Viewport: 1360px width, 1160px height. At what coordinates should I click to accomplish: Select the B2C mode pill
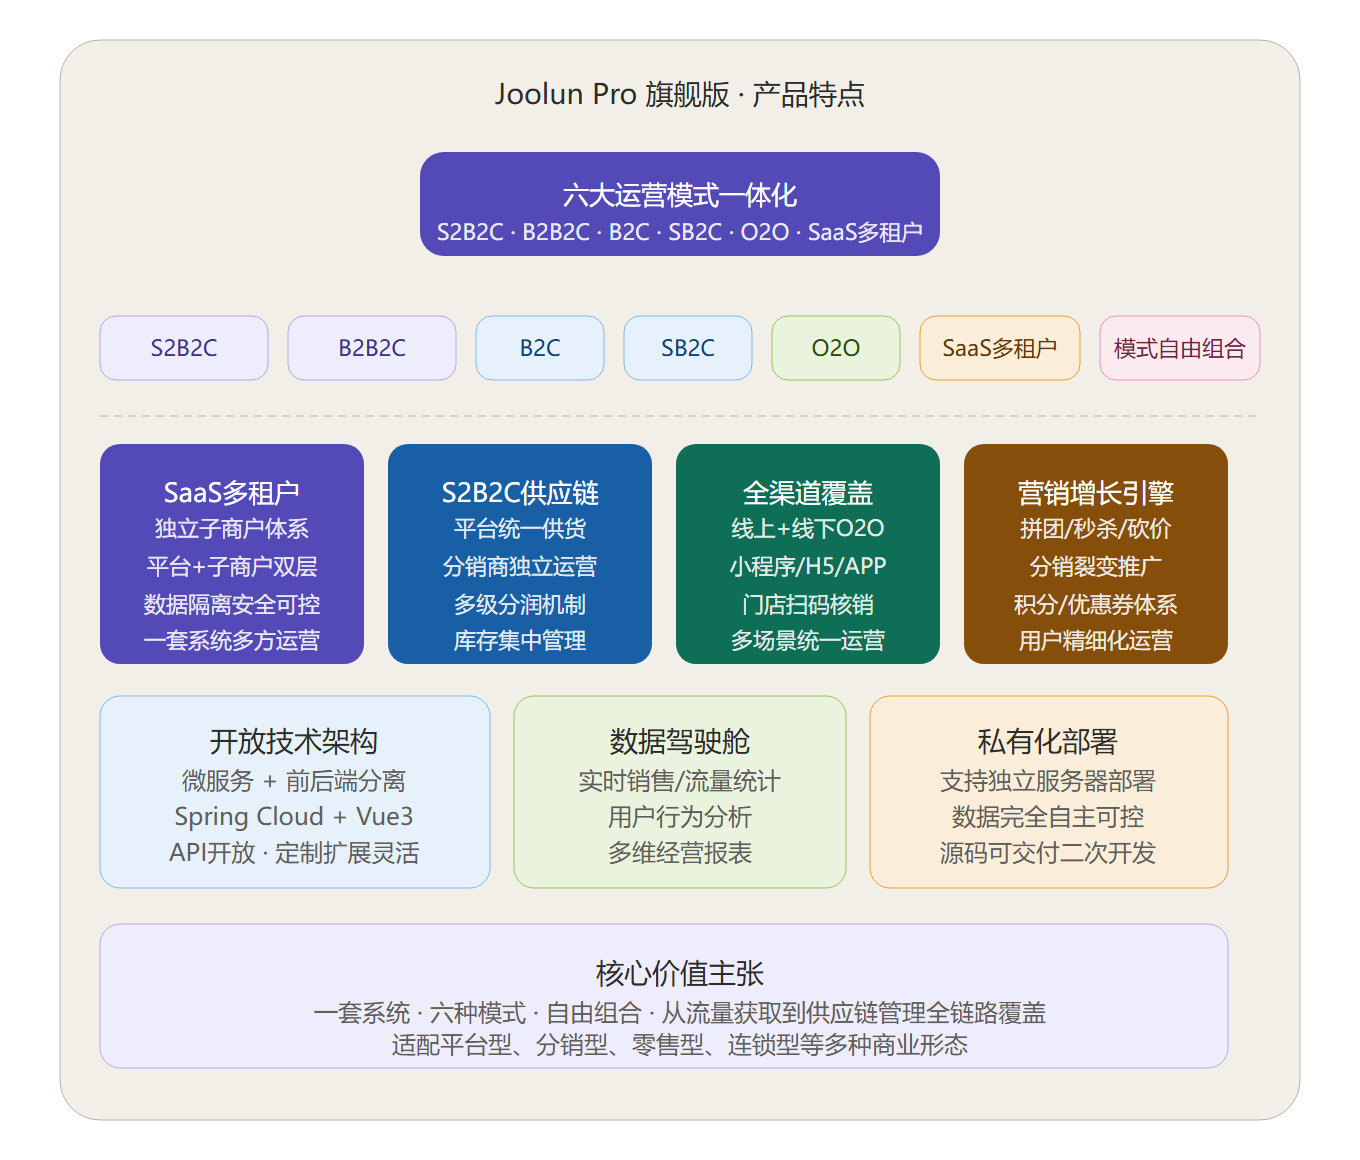[x=540, y=348]
